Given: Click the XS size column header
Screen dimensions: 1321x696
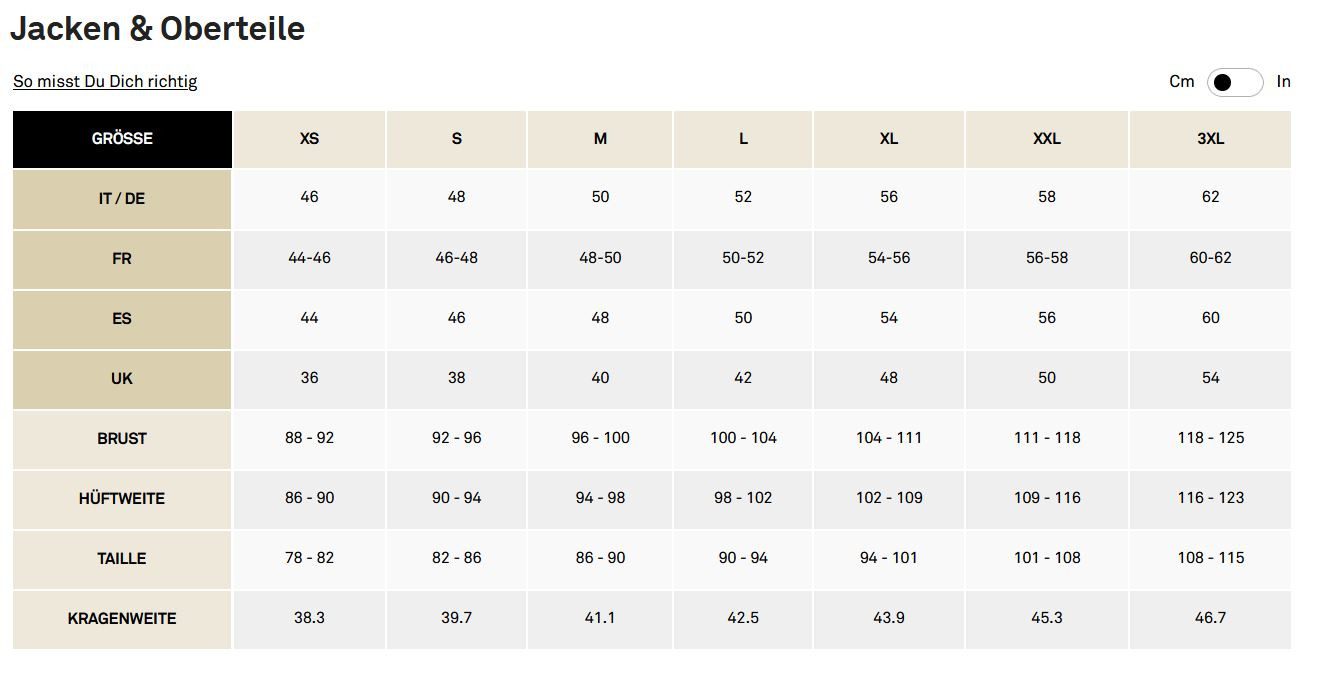Looking at the screenshot, I should [309, 139].
